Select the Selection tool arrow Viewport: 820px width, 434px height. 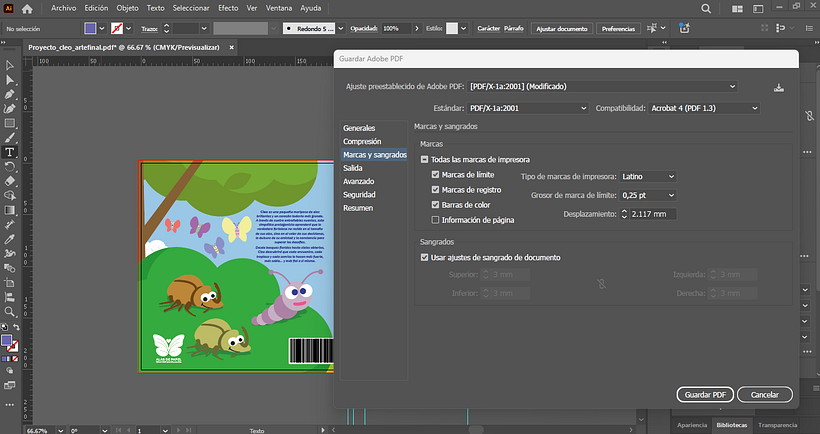9,65
